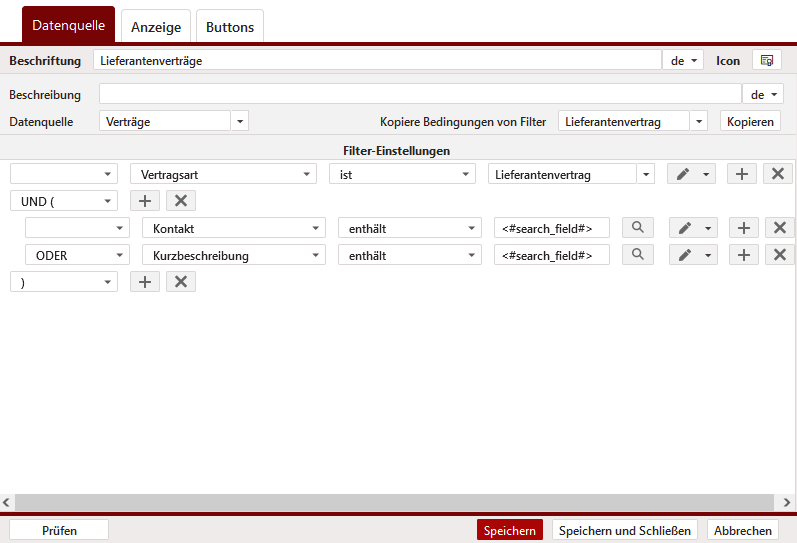Image resolution: width=797 pixels, height=543 pixels.
Task: Delete the Kurzbeschreibung condition row
Action: click(780, 255)
